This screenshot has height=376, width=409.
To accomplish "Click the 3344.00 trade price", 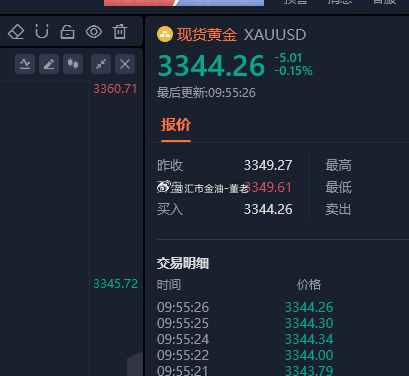I will click(309, 355).
